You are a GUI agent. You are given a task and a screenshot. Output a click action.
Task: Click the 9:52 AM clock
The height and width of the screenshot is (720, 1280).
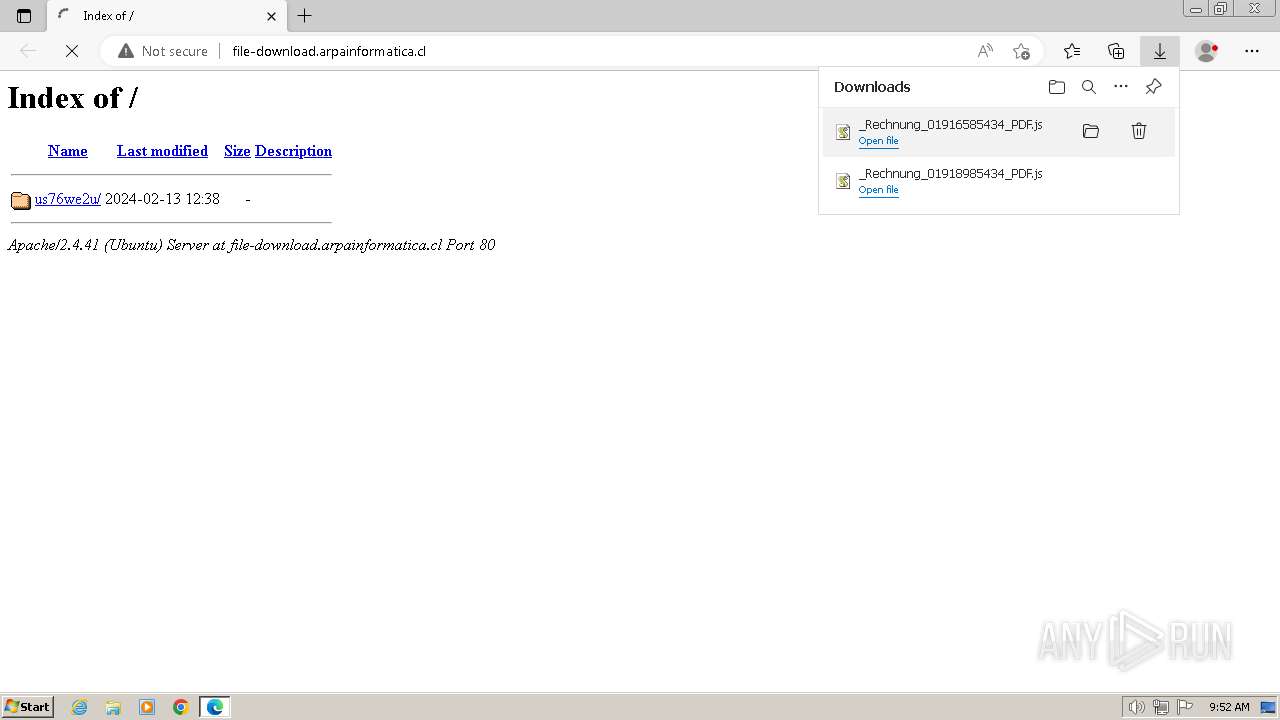tap(1229, 707)
